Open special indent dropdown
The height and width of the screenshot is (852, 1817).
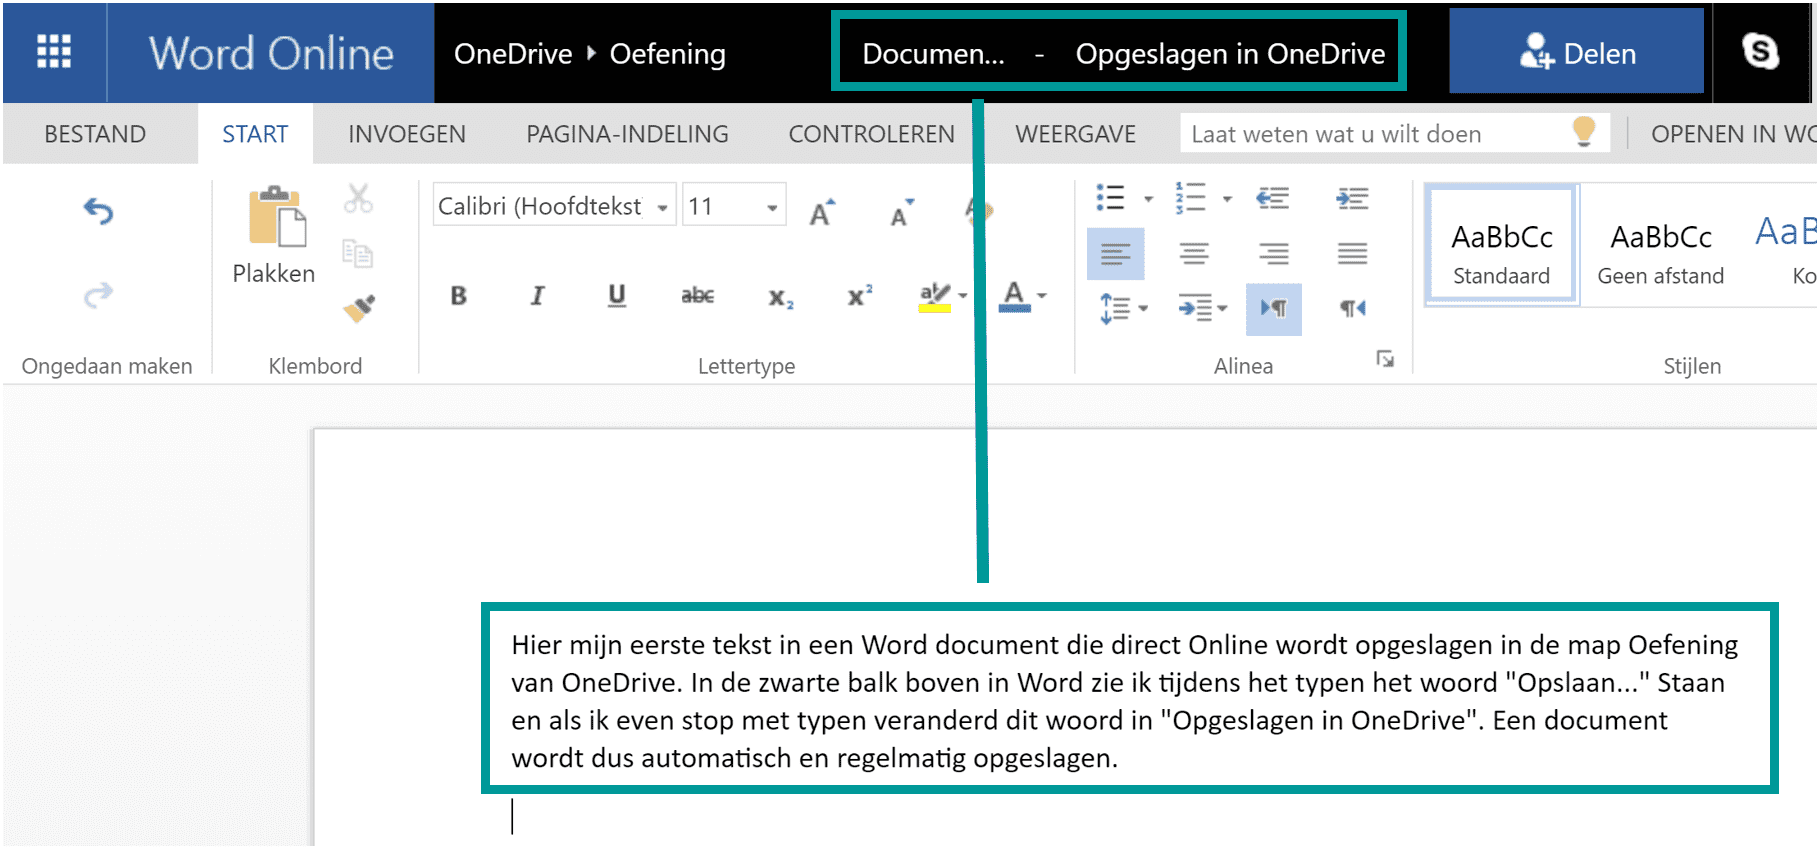pos(1202,308)
